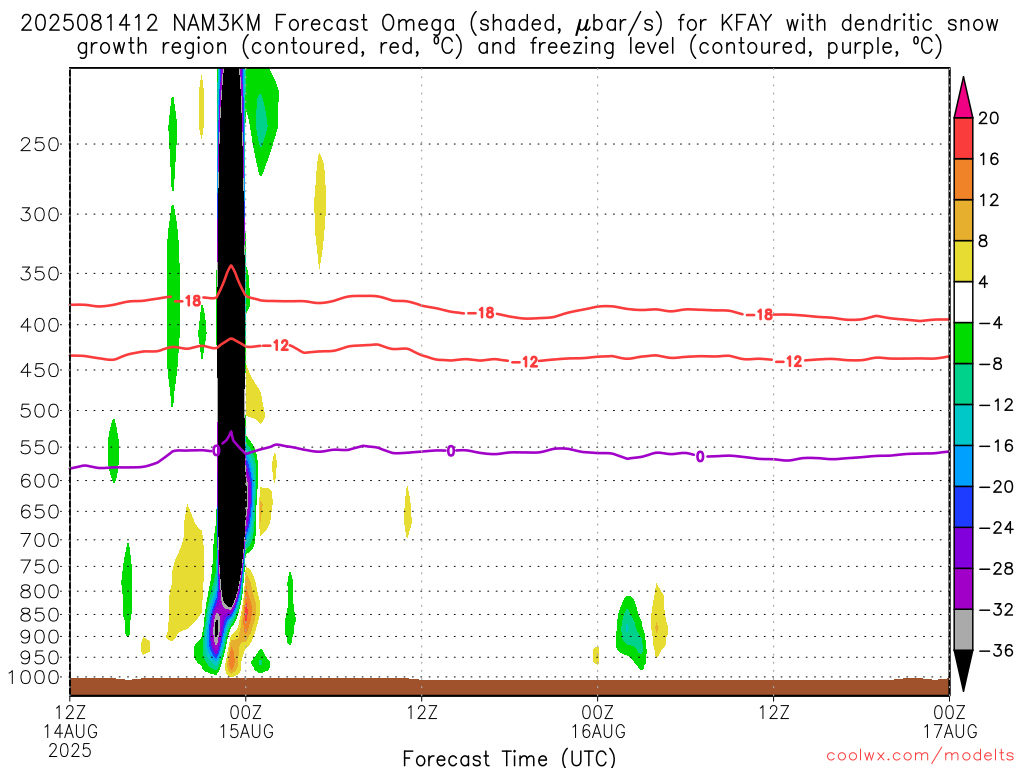Click the 700 pressure level label

pos(40,540)
